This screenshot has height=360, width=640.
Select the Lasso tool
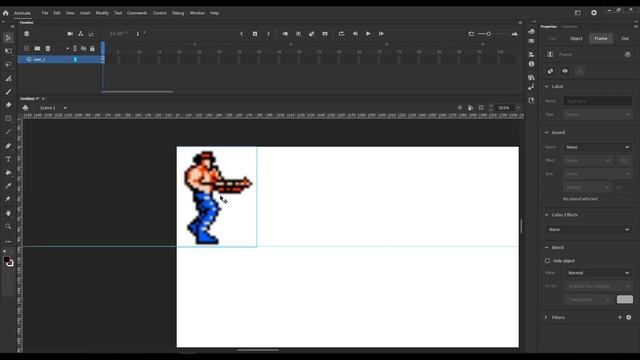(x=8, y=64)
